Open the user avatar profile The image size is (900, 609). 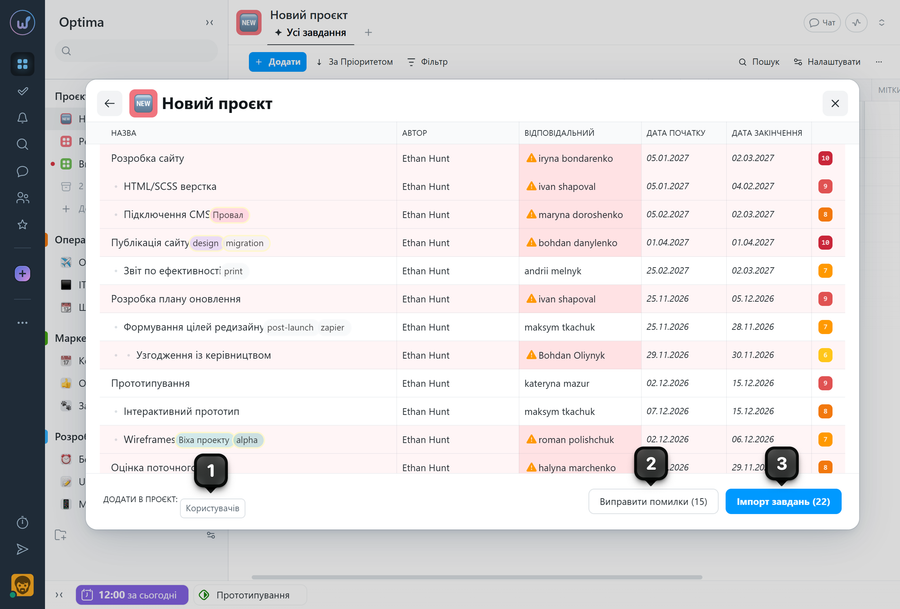coord(22,585)
